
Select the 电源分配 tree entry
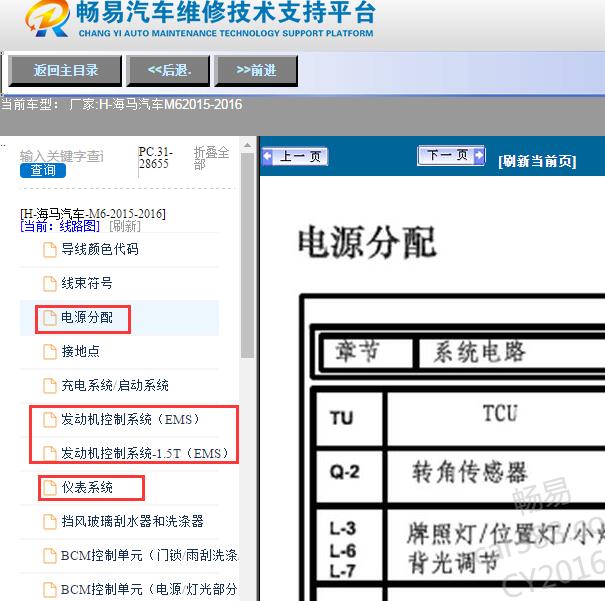coord(87,317)
